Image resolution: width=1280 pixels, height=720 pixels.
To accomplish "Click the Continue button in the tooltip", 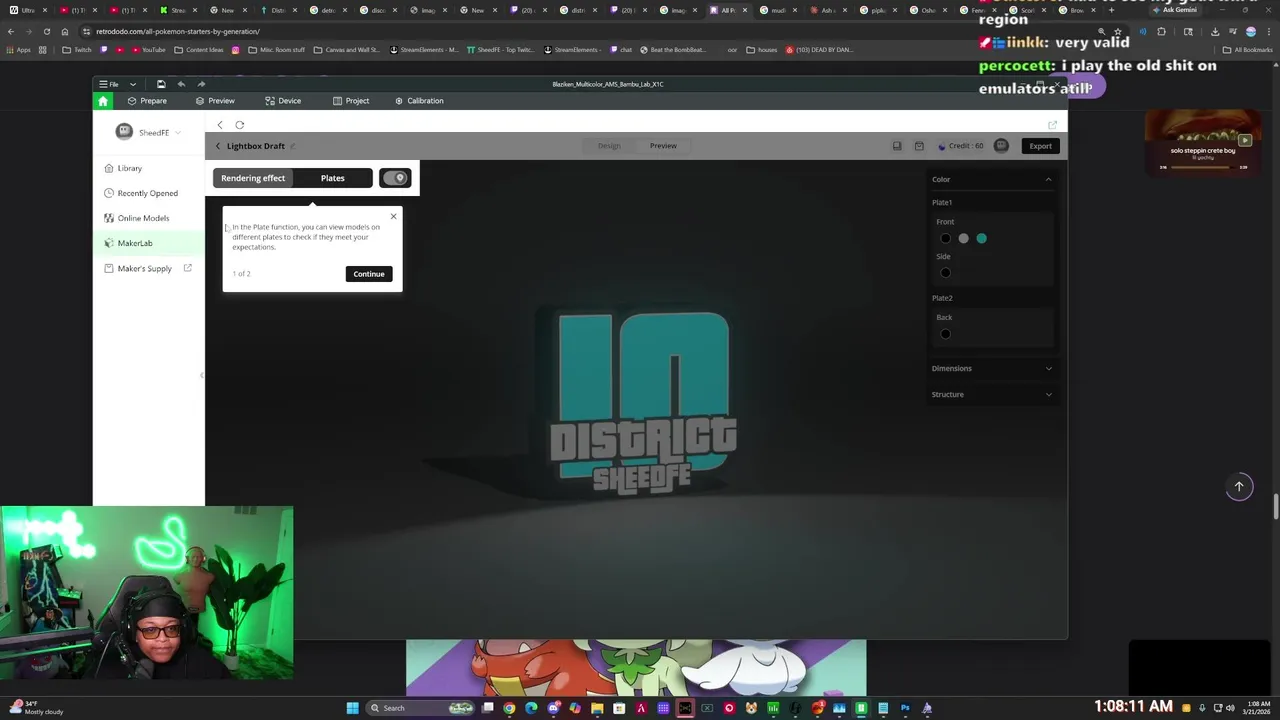I will click(x=369, y=274).
